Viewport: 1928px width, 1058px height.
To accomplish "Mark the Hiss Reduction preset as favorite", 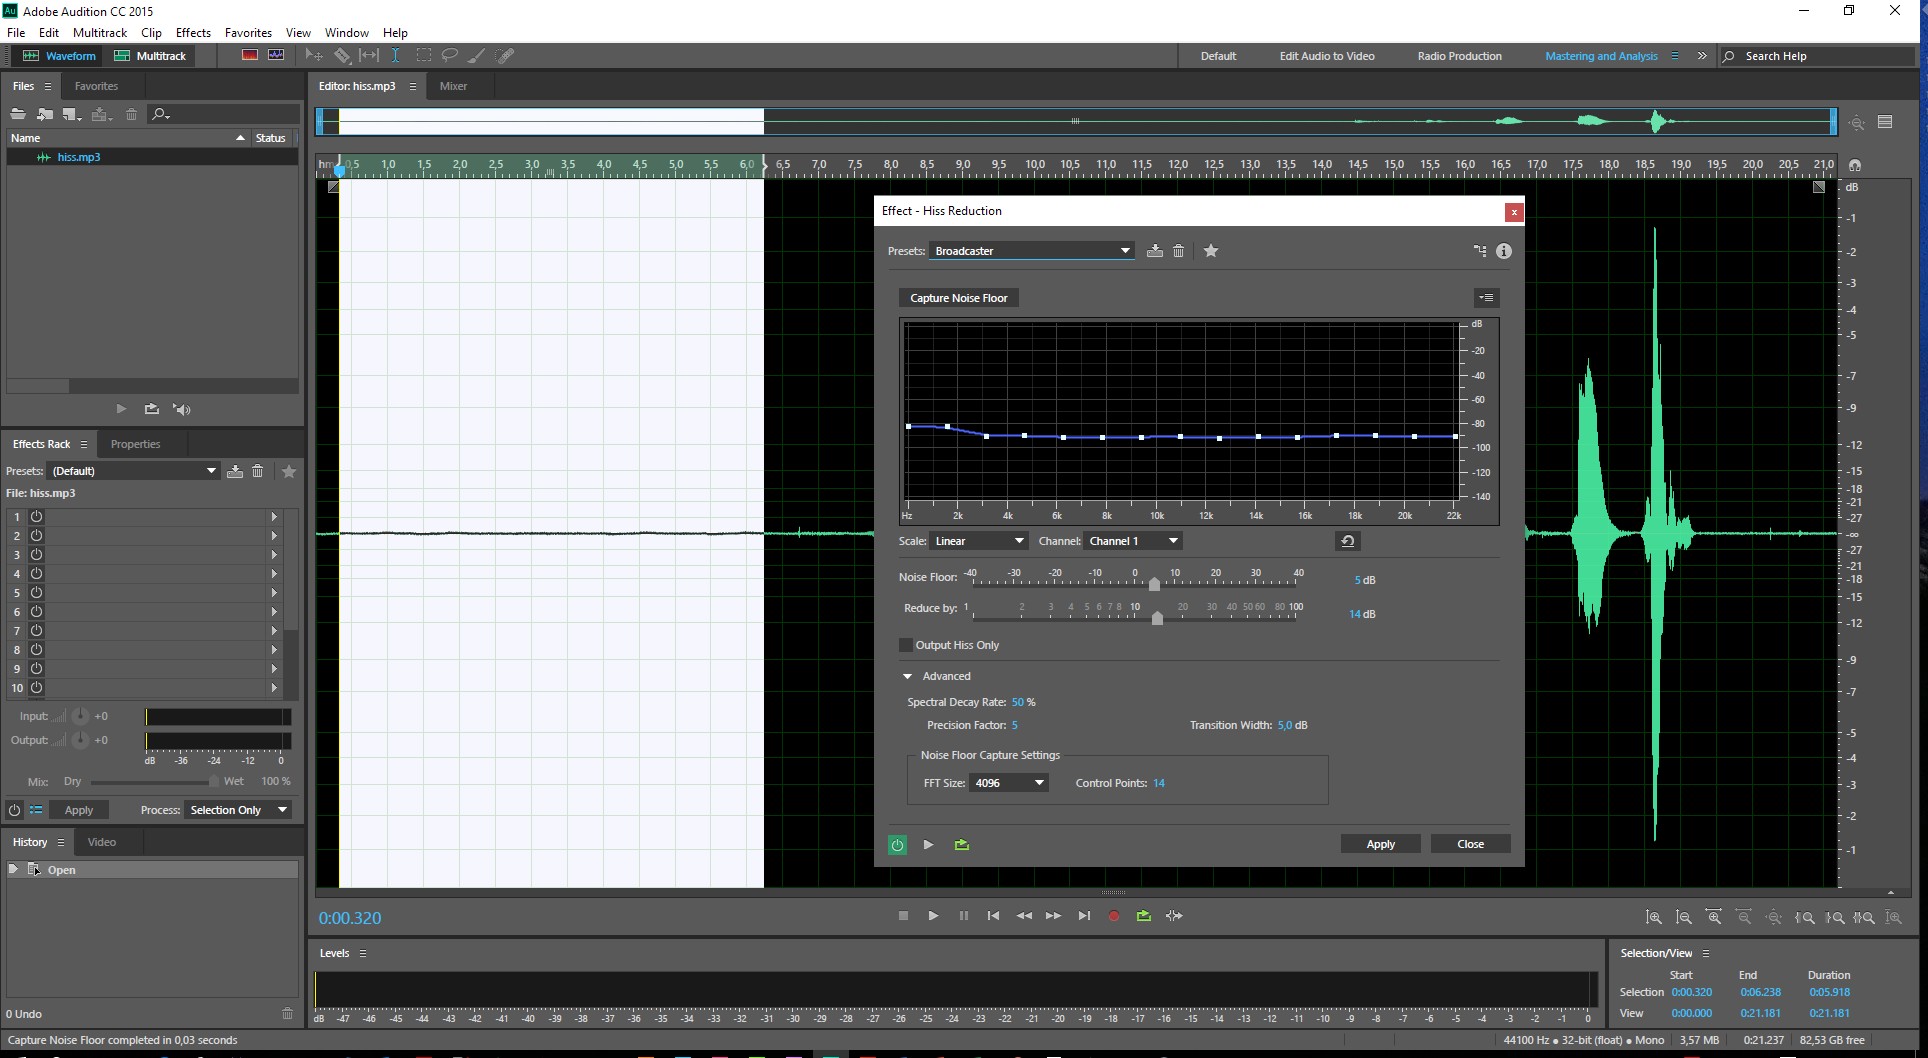I will point(1211,251).
